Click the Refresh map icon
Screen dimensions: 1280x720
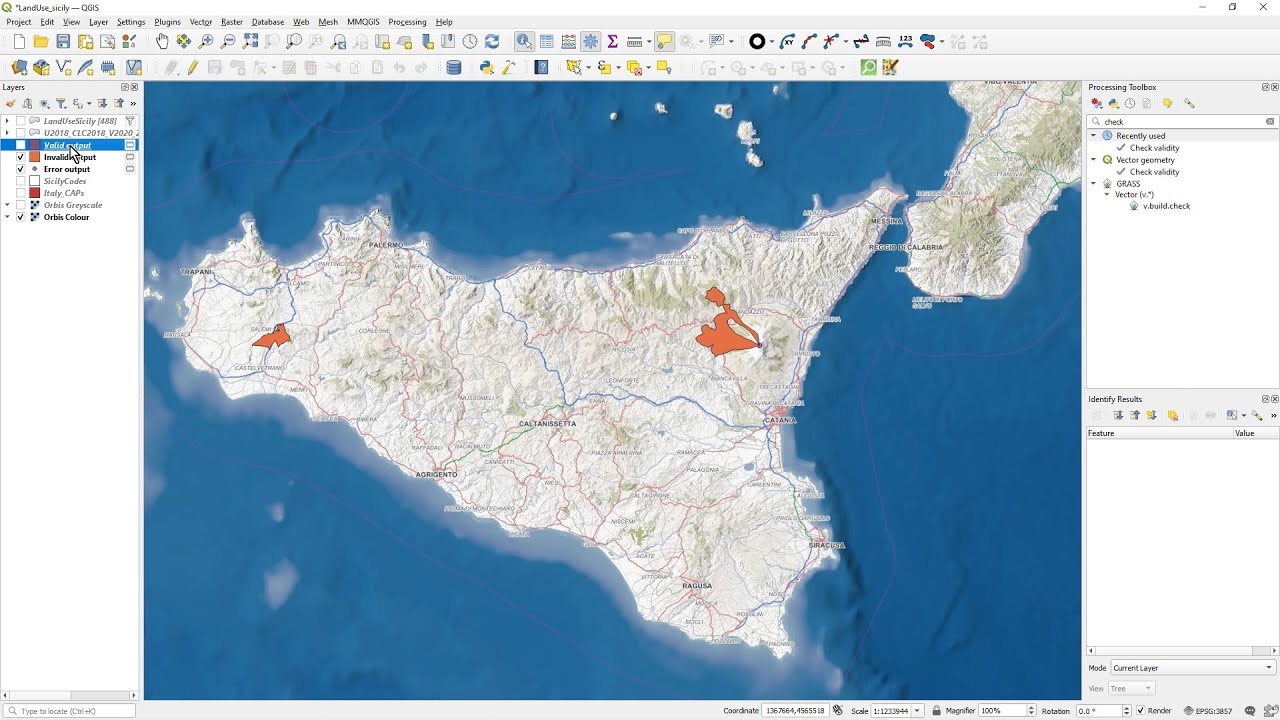[x=492, y=42]
